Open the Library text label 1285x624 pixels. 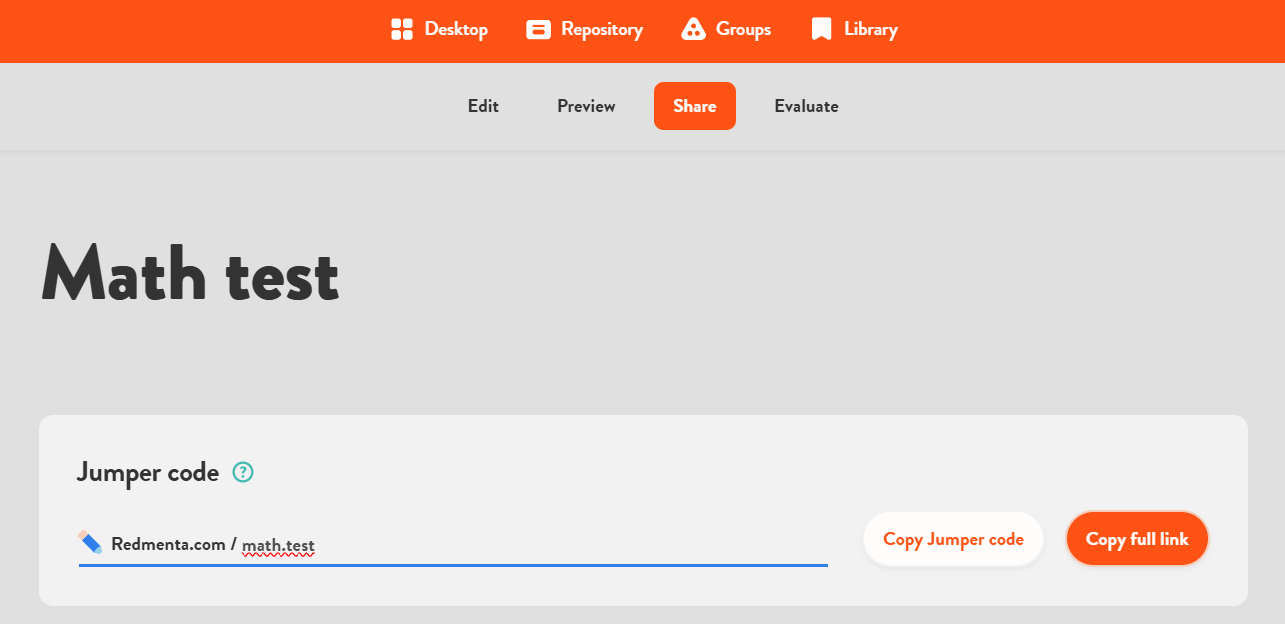coord(870,30)
